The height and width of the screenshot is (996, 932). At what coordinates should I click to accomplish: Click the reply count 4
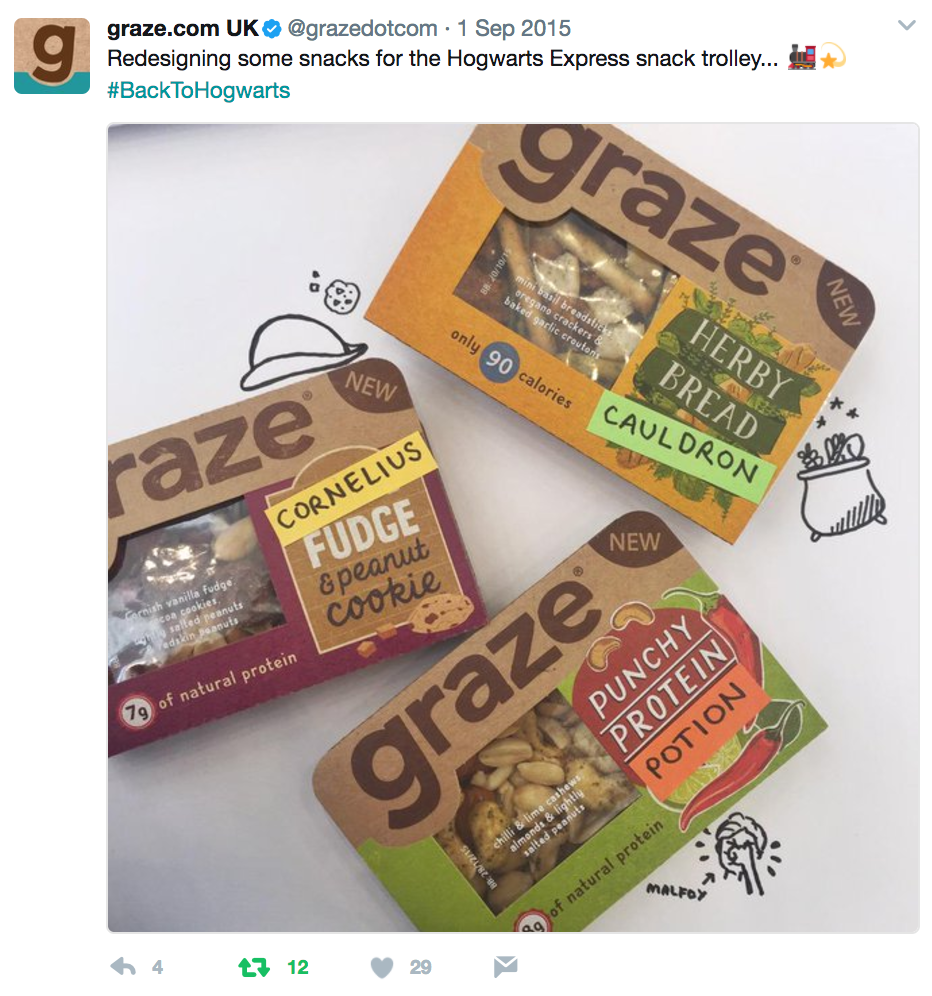click(158, 967)
